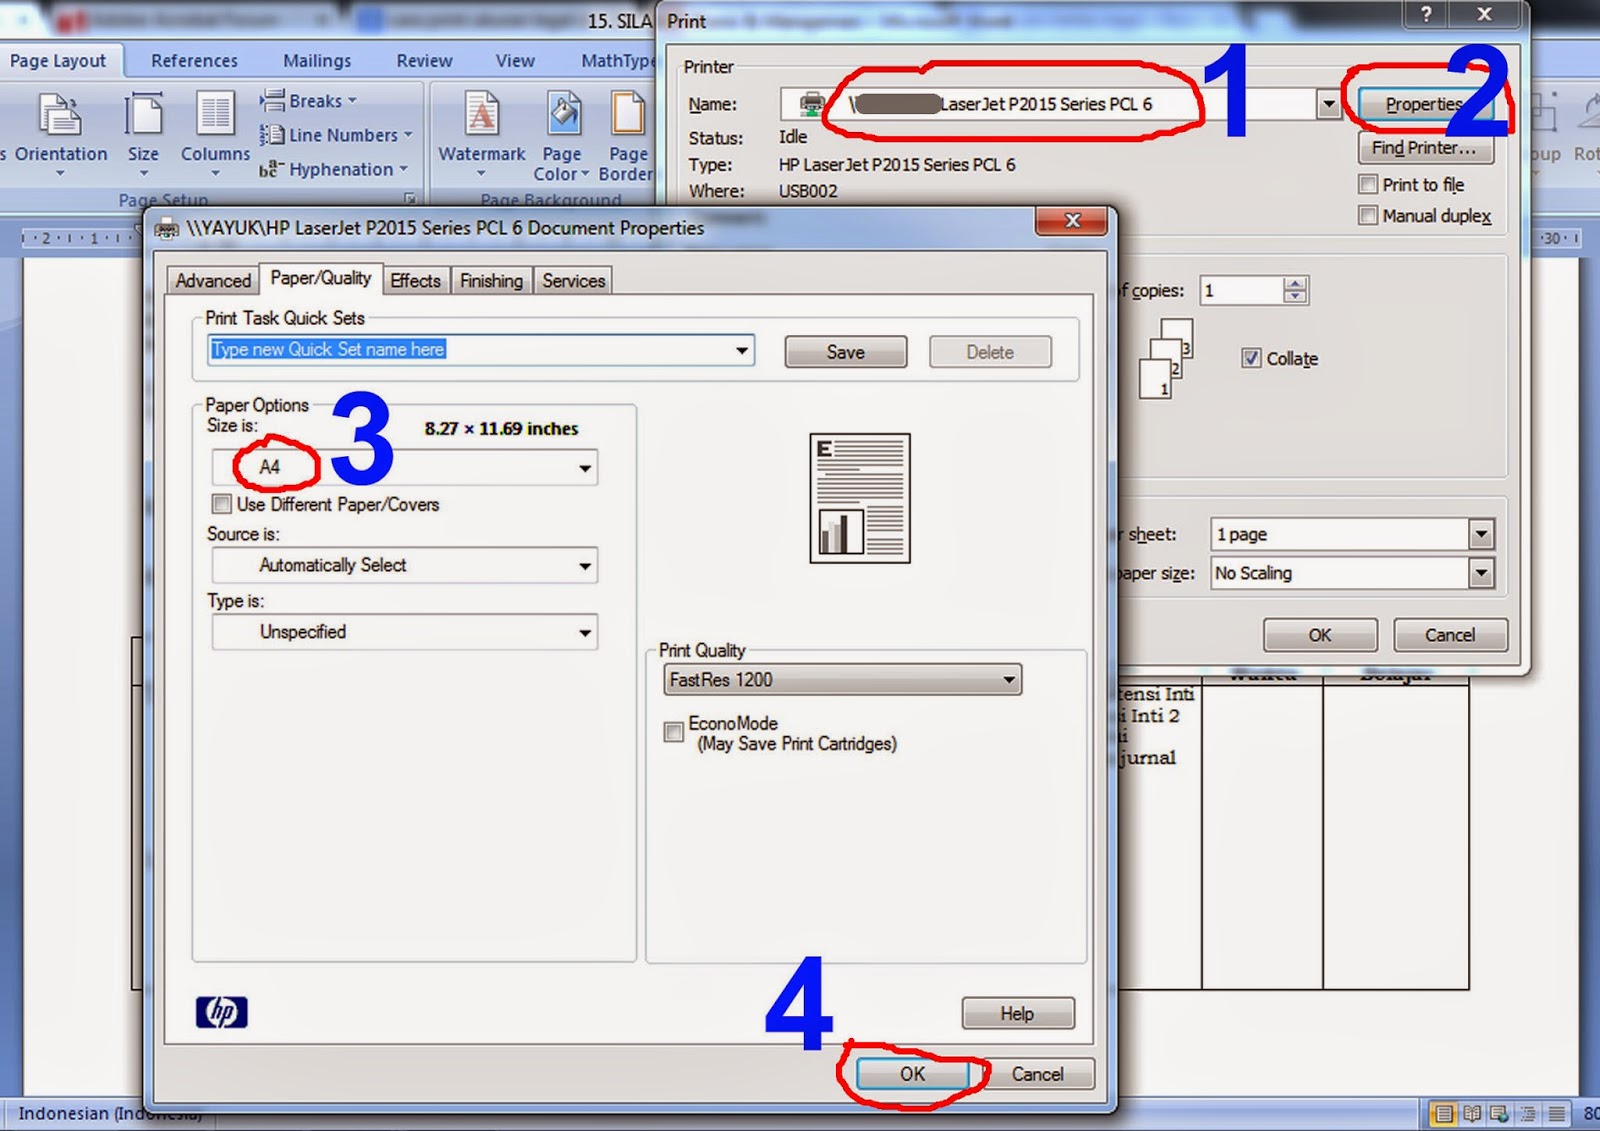This screenshot has height=1131, width=1600.
Task: Open Print Quality FastRes 1200 dropdown
Action: 842,680
